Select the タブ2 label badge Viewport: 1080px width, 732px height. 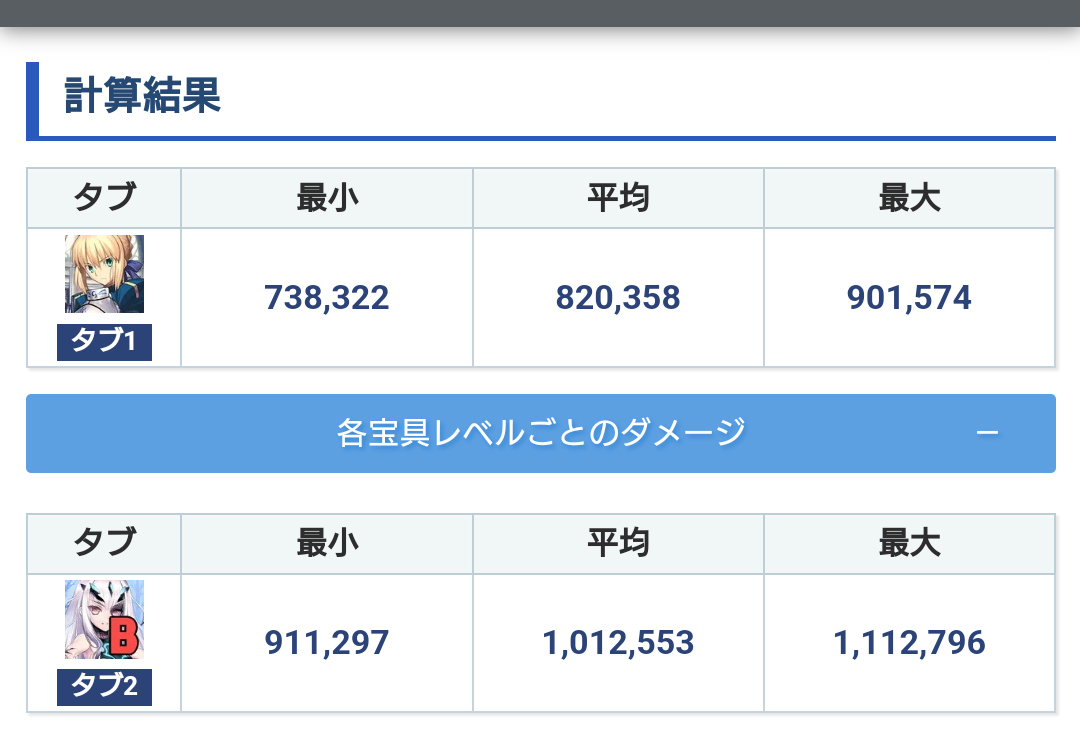pyautogui.click(x=104, y=687)
